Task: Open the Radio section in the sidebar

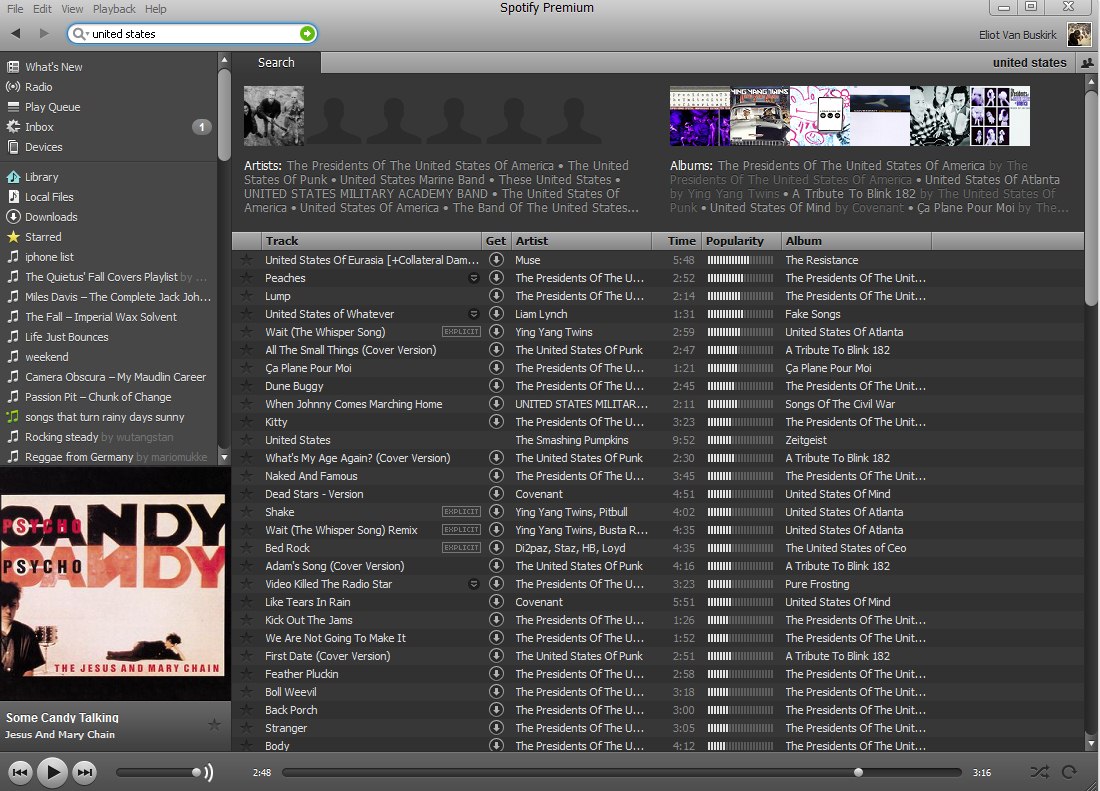Action: [39, 87]
